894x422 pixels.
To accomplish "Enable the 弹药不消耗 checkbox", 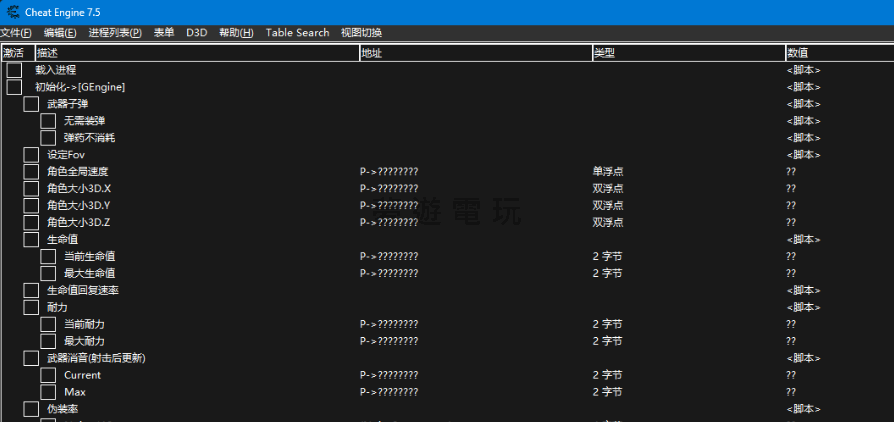I will pyautogui.click(x=48, y=138).
